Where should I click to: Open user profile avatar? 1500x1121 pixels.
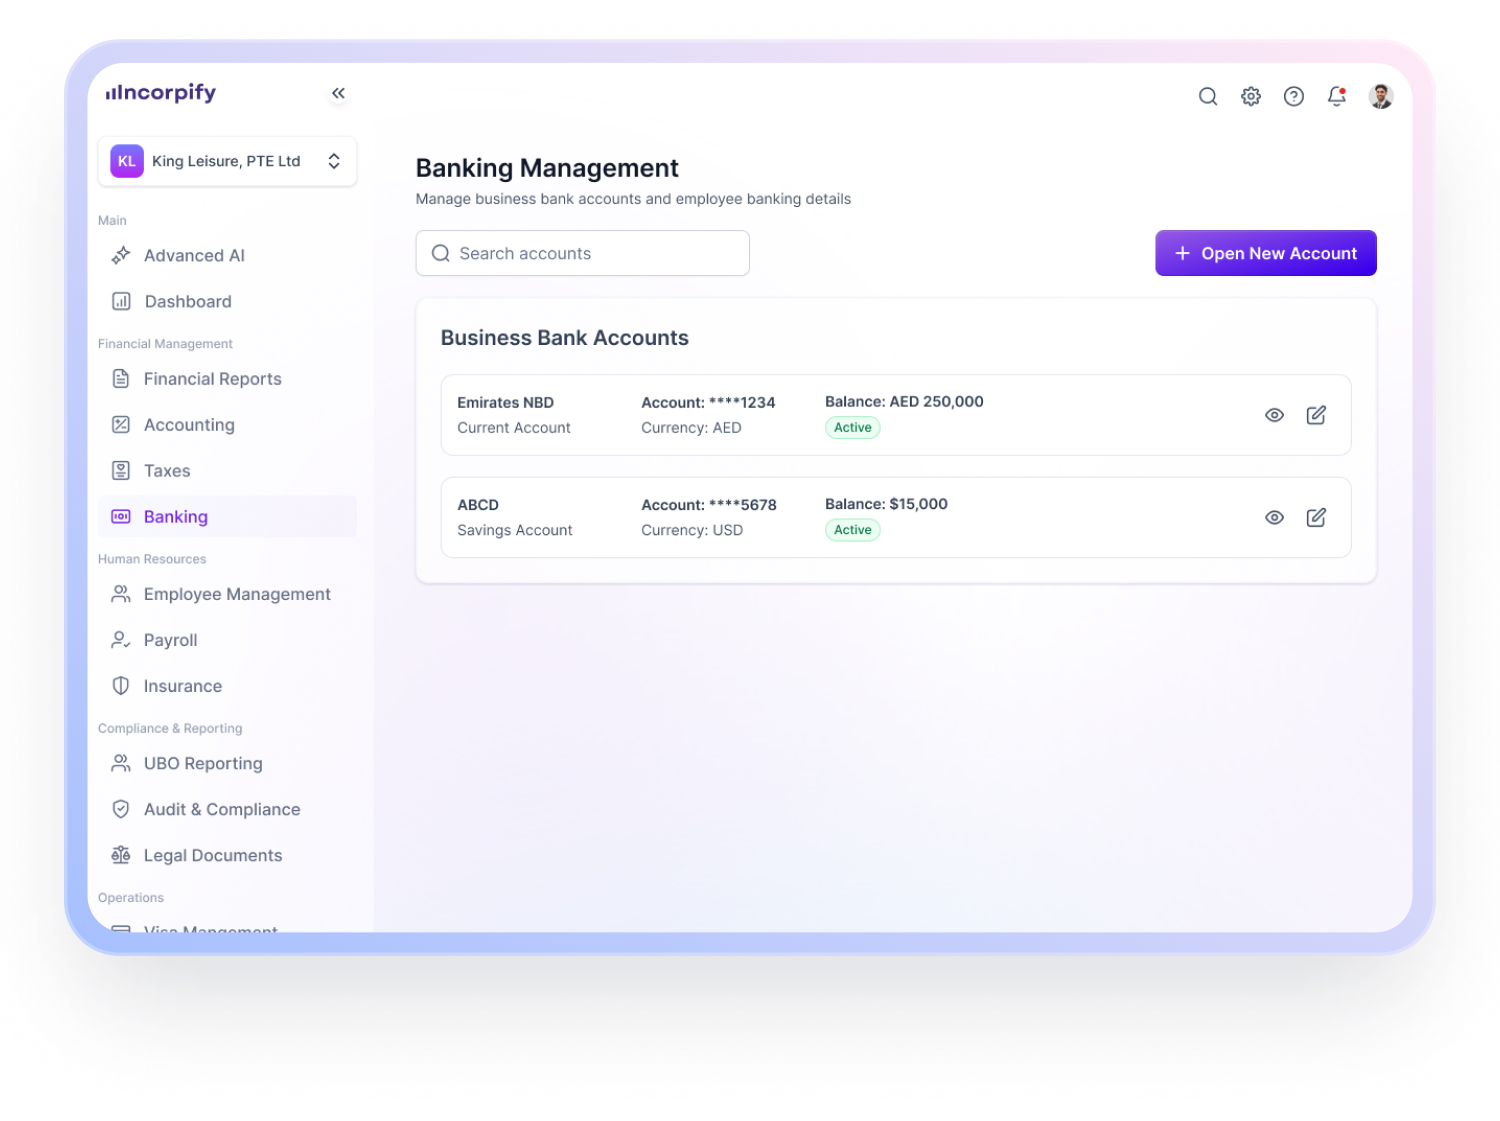(1381, 96)
